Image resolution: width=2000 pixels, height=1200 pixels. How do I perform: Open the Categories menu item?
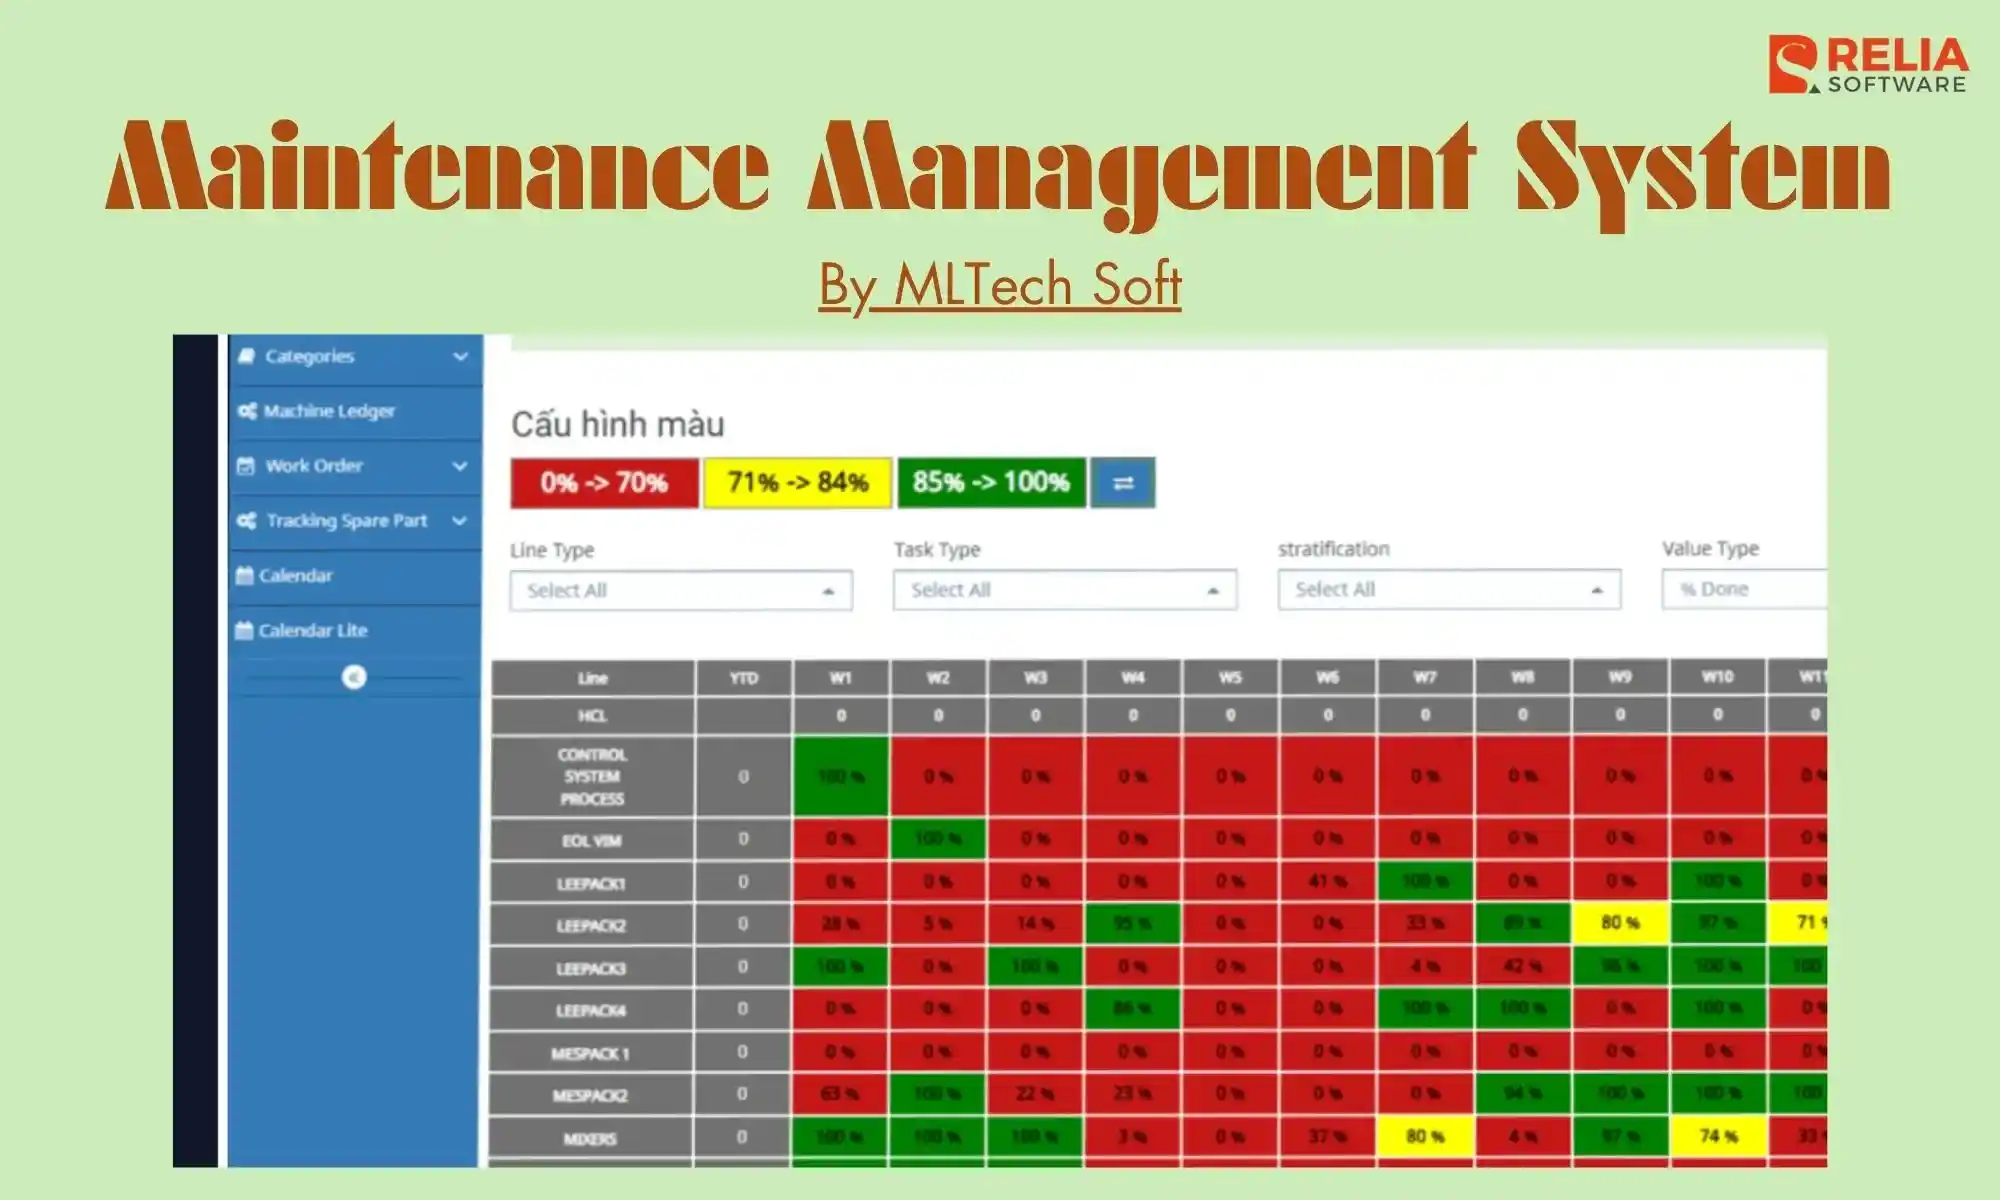click(x=355, y=357)
